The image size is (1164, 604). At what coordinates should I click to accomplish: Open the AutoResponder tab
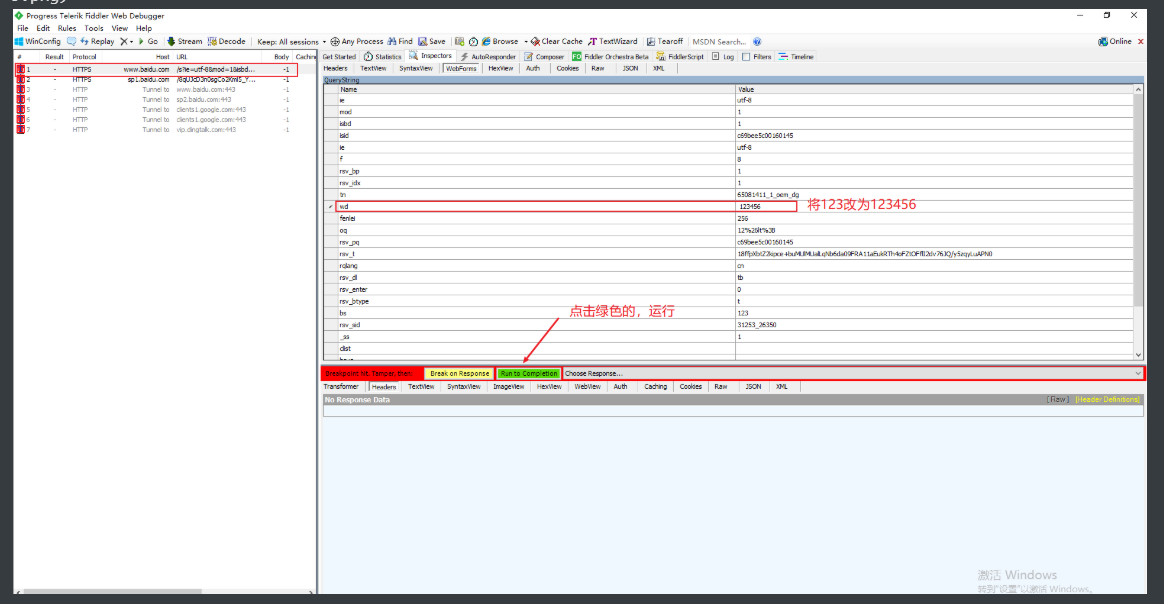(488, 56)
